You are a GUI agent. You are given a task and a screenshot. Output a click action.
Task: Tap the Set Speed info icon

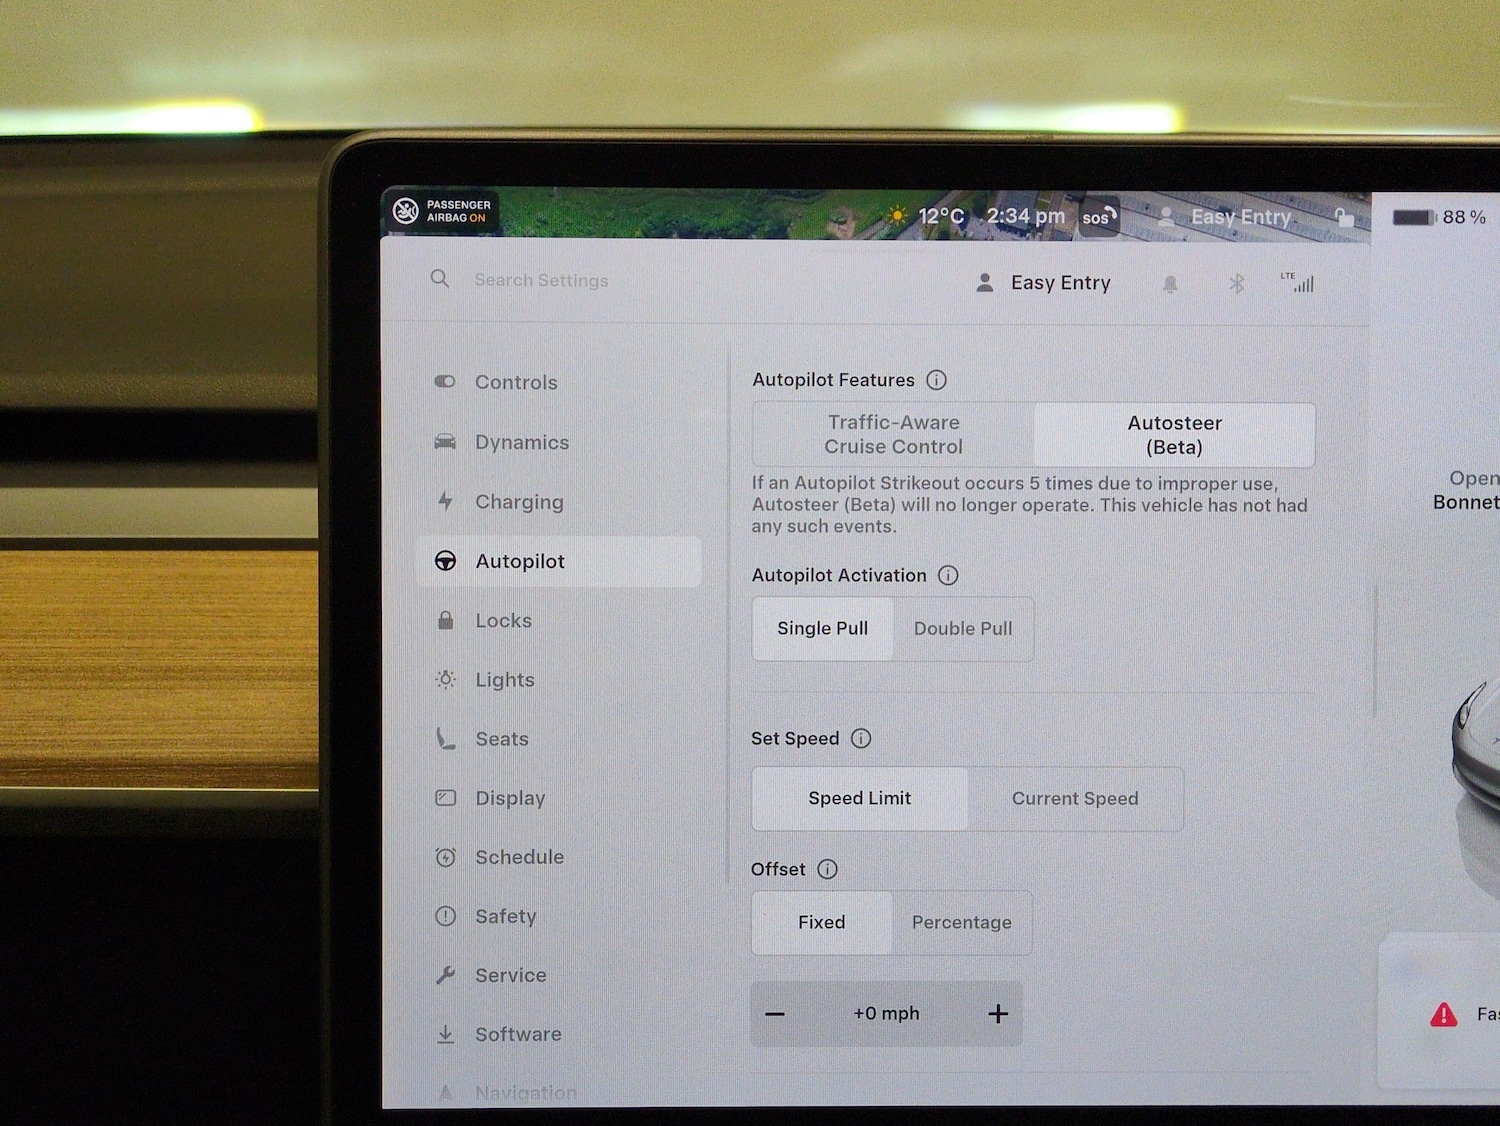click(860, 738)
